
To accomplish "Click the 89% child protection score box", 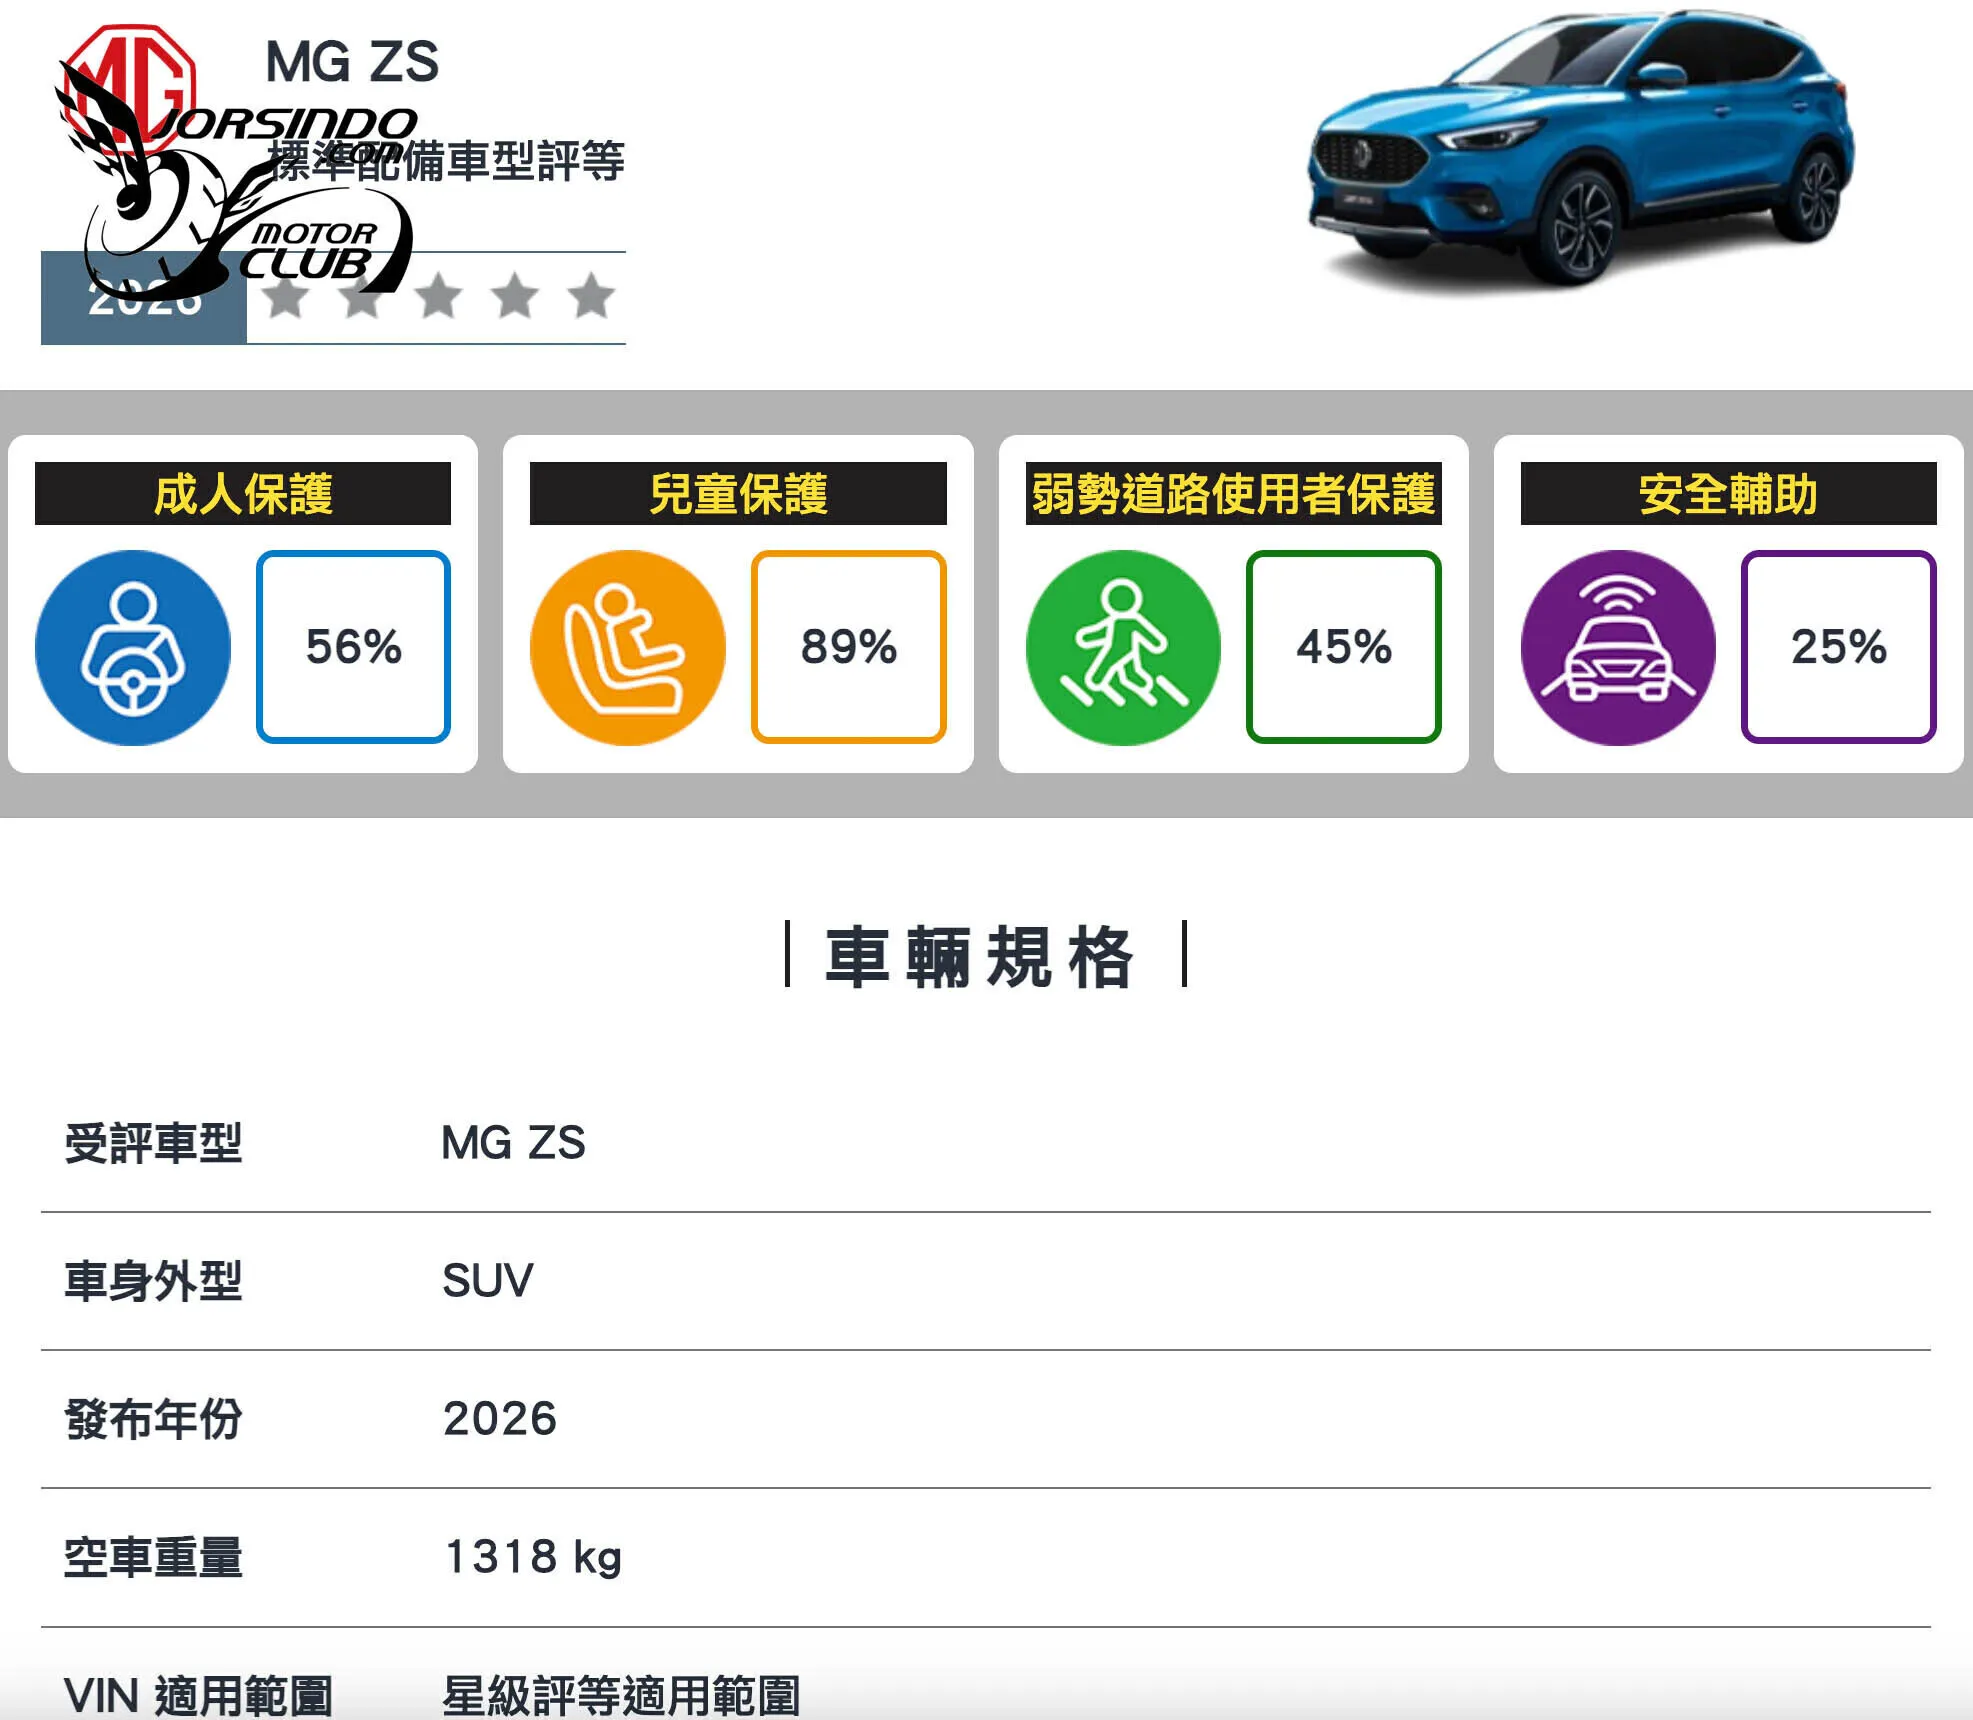I will [848, 647].
